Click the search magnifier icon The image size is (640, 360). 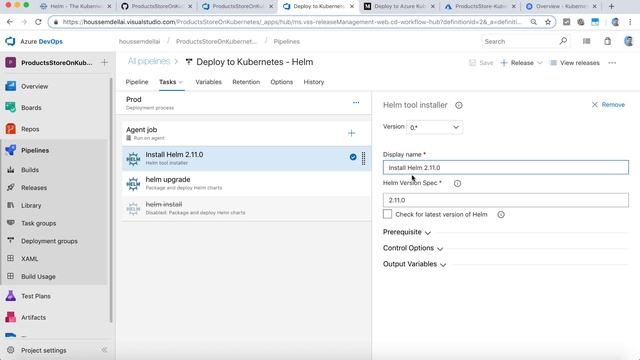(563, 41)
